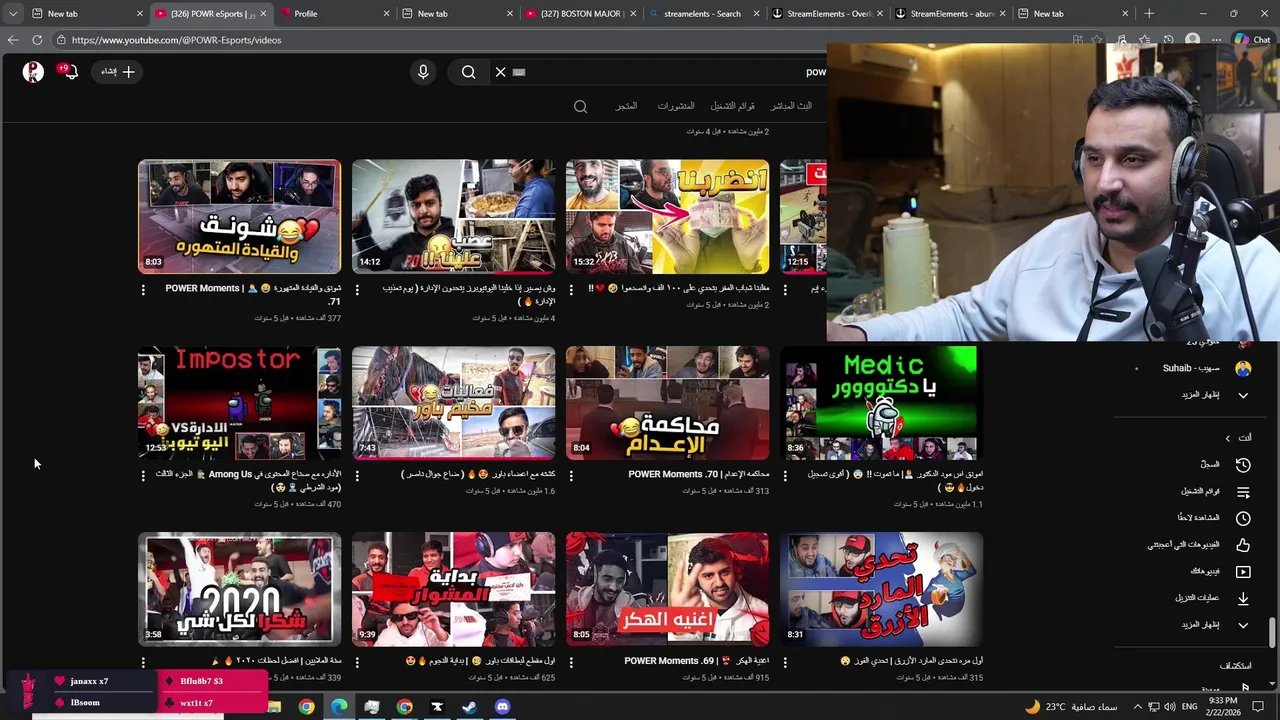The width and height of the screenshot is (1280, 720).
Task: Switch to the streamelements Search tab
Action: coord(703,14)
